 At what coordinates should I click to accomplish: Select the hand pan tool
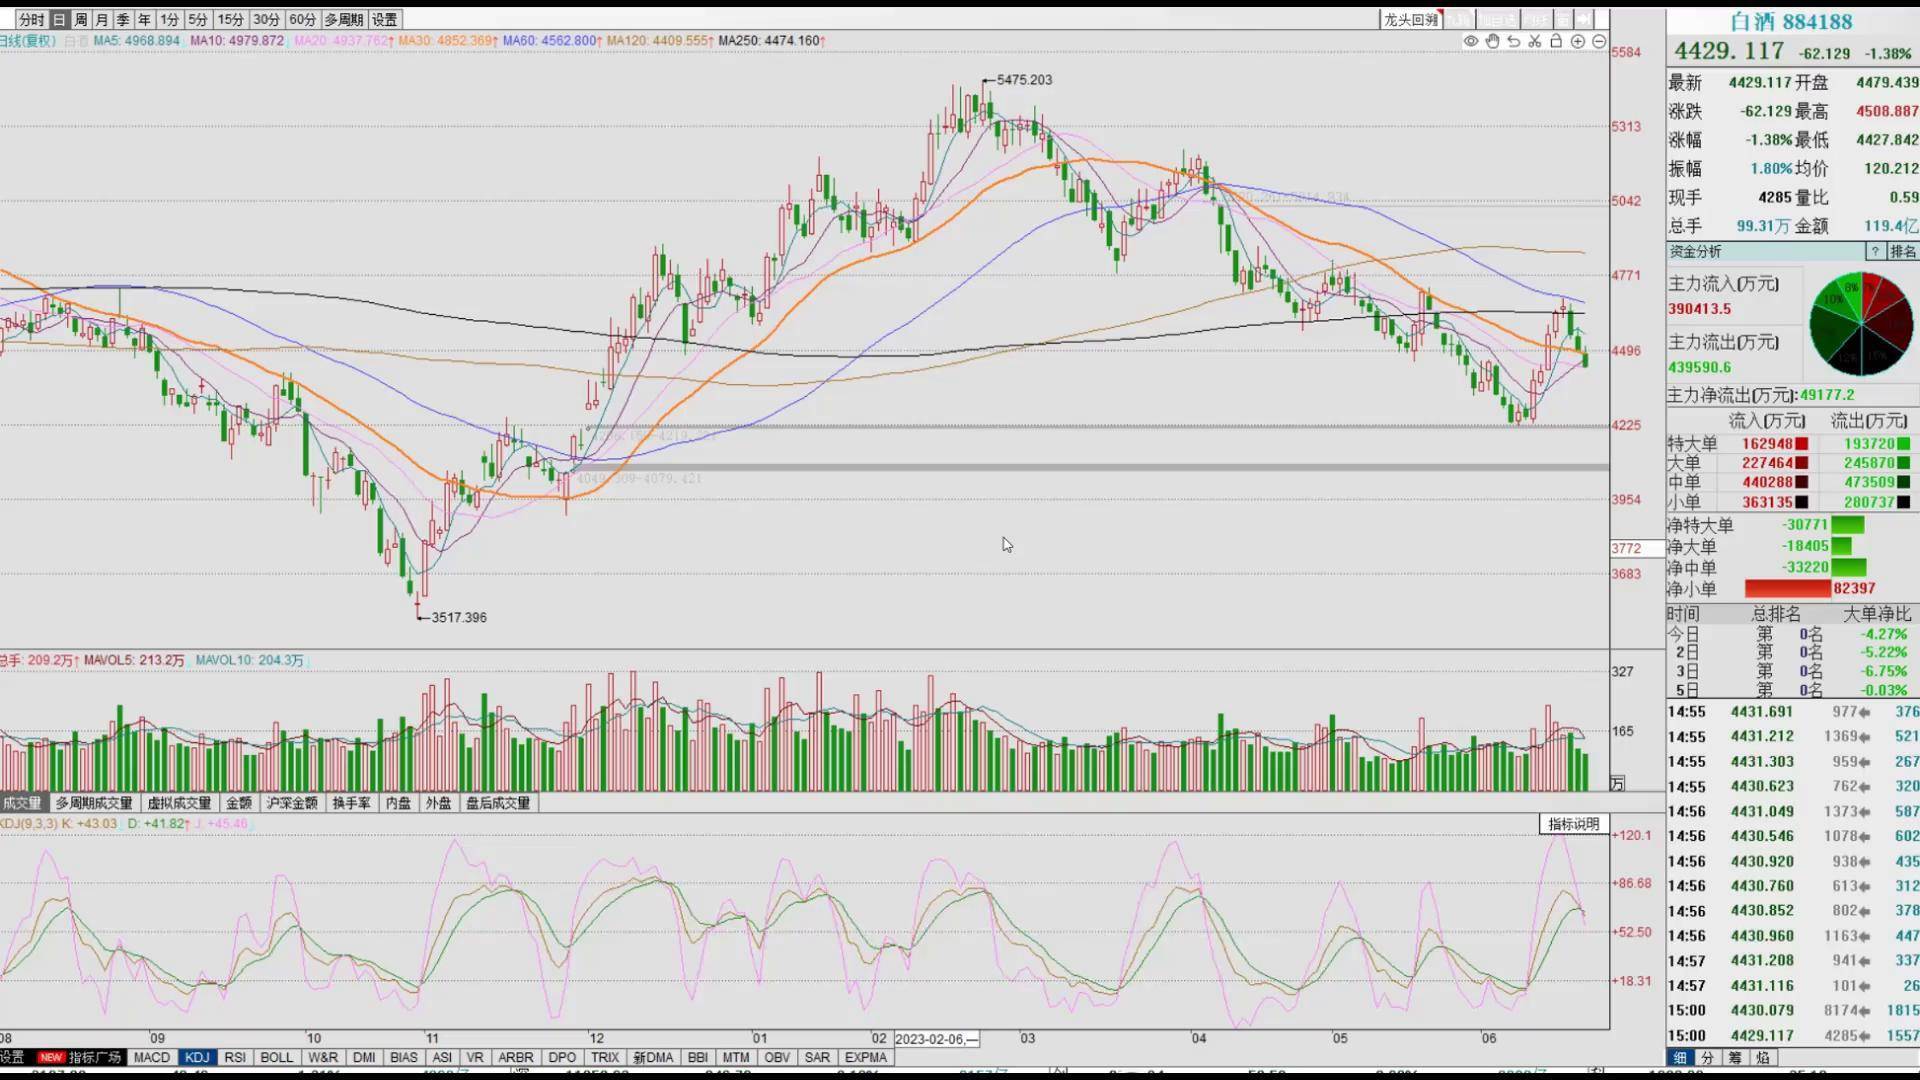point(1492,41)
